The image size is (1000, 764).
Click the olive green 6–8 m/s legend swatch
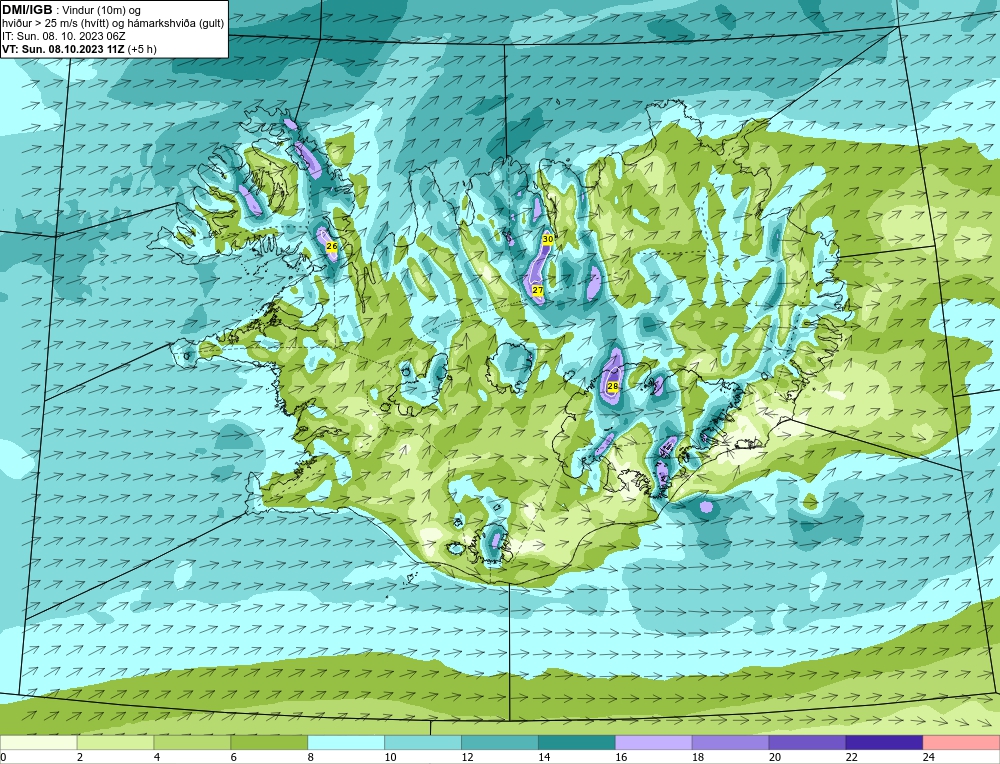(x=269, y=742)
